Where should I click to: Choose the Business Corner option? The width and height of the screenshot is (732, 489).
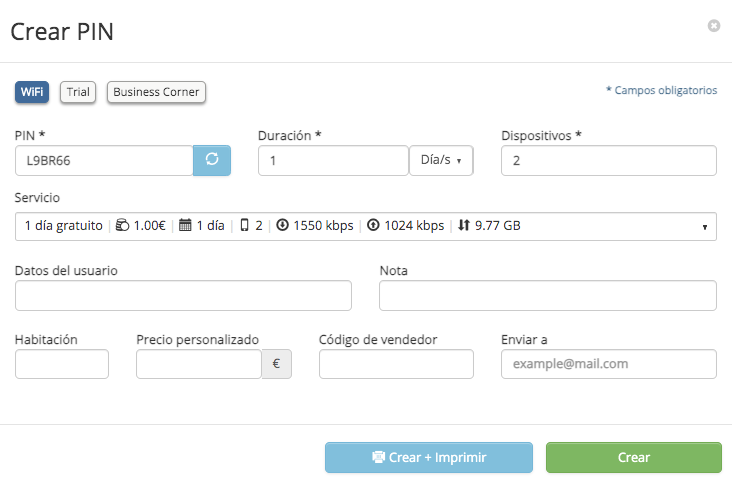156,92
